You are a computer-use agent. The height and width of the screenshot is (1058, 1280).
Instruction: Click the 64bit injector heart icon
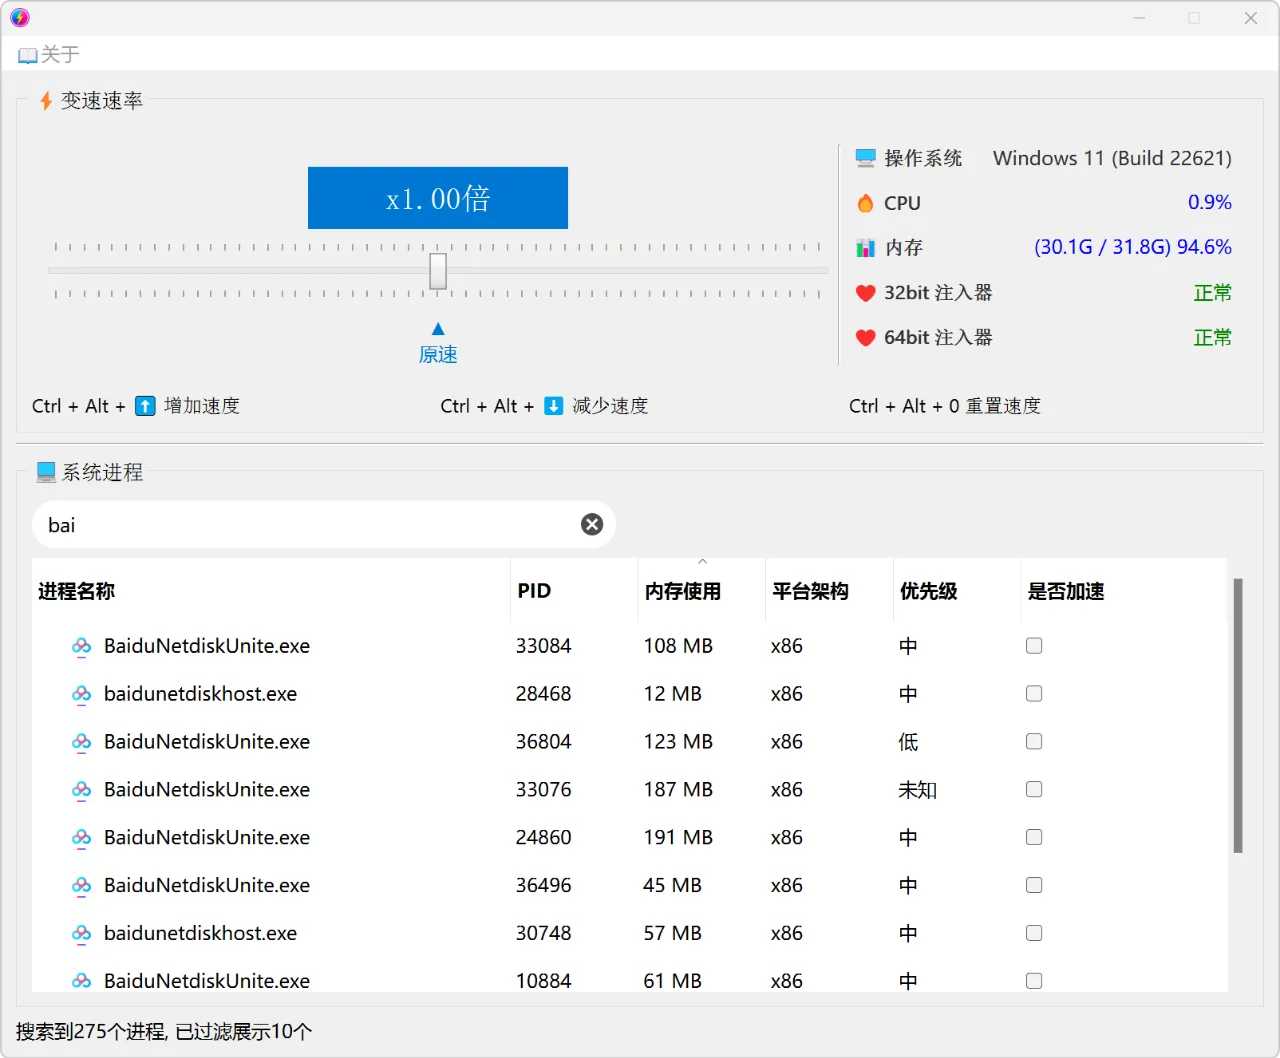[865, 338]
